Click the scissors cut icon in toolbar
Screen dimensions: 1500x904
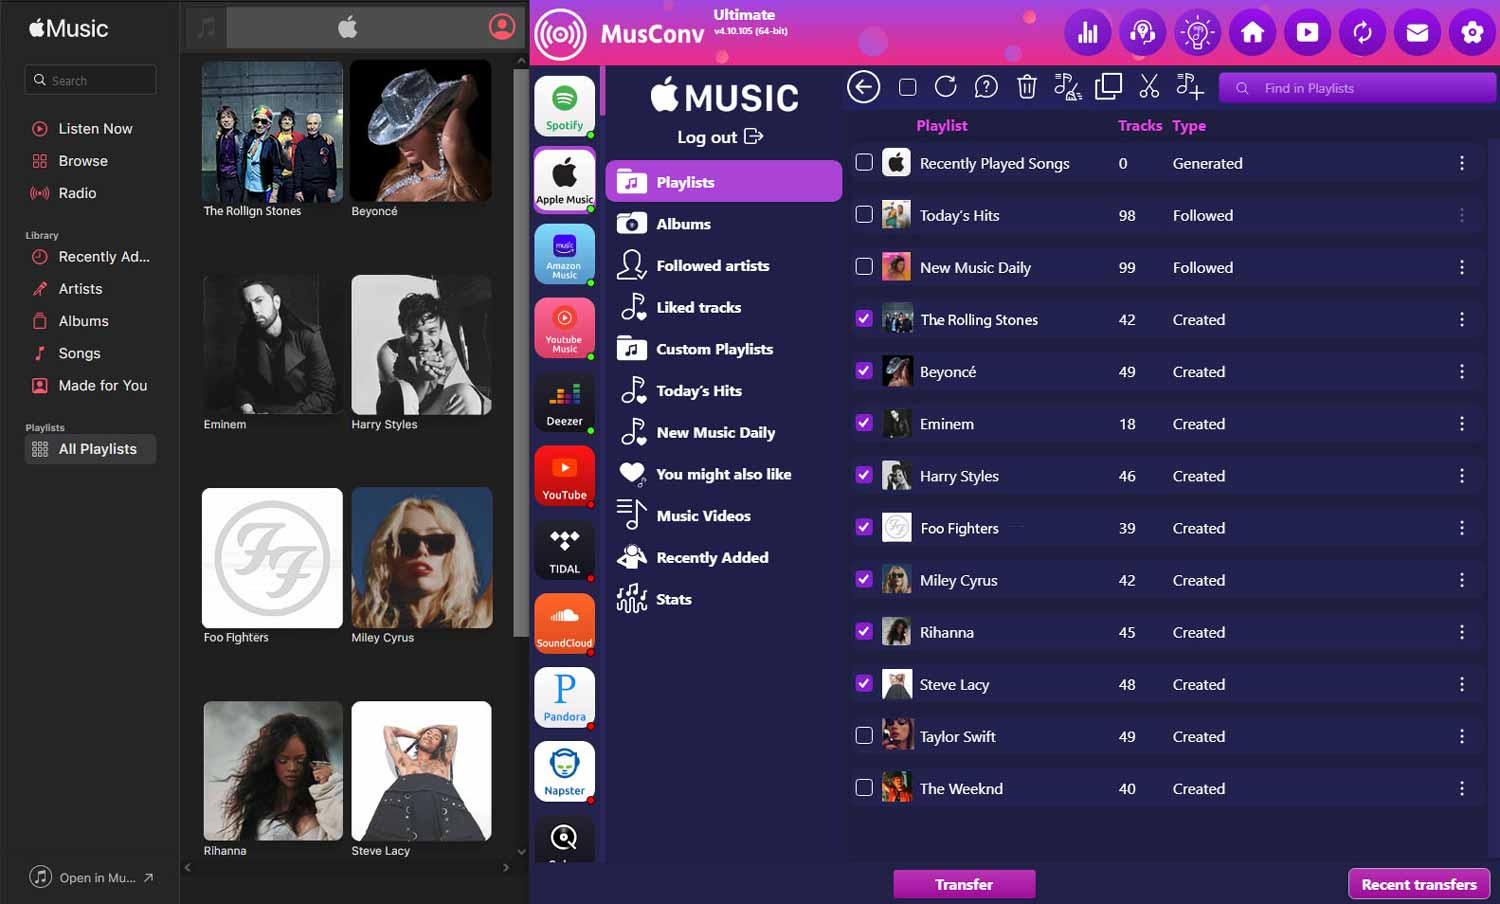point(1149,87)
